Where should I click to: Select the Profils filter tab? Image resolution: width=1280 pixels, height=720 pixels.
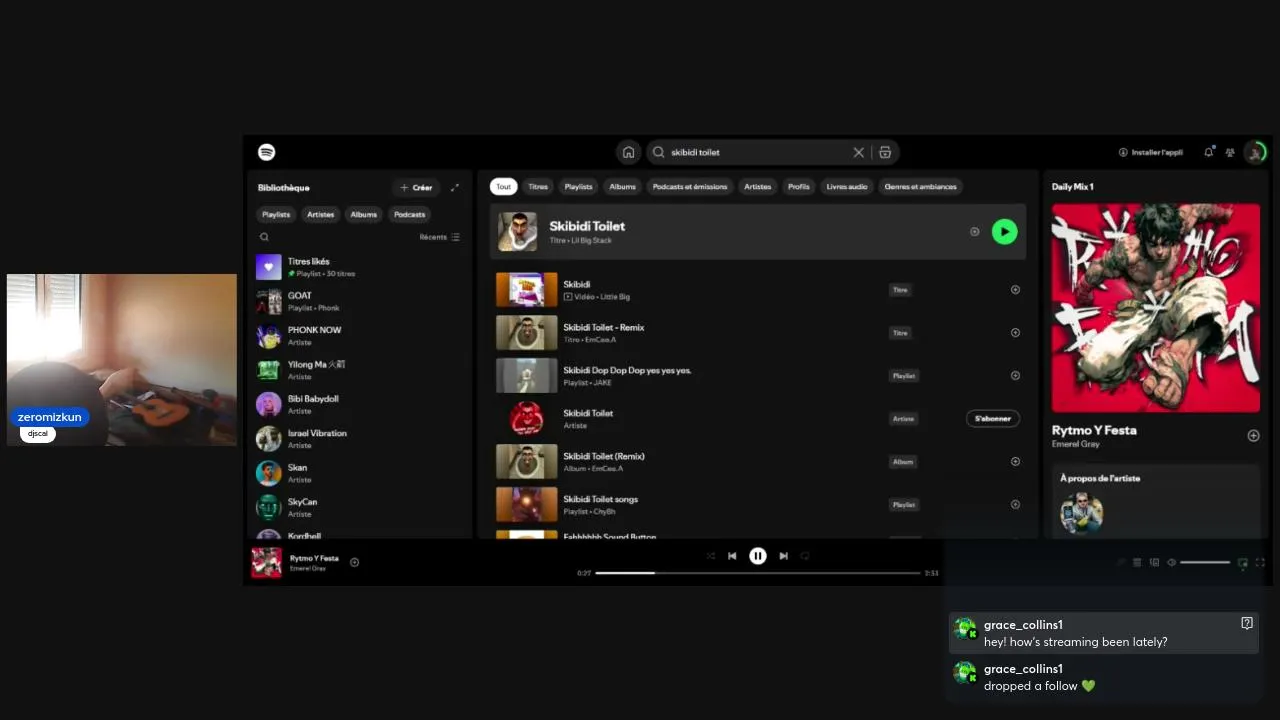tap(799, 186)
